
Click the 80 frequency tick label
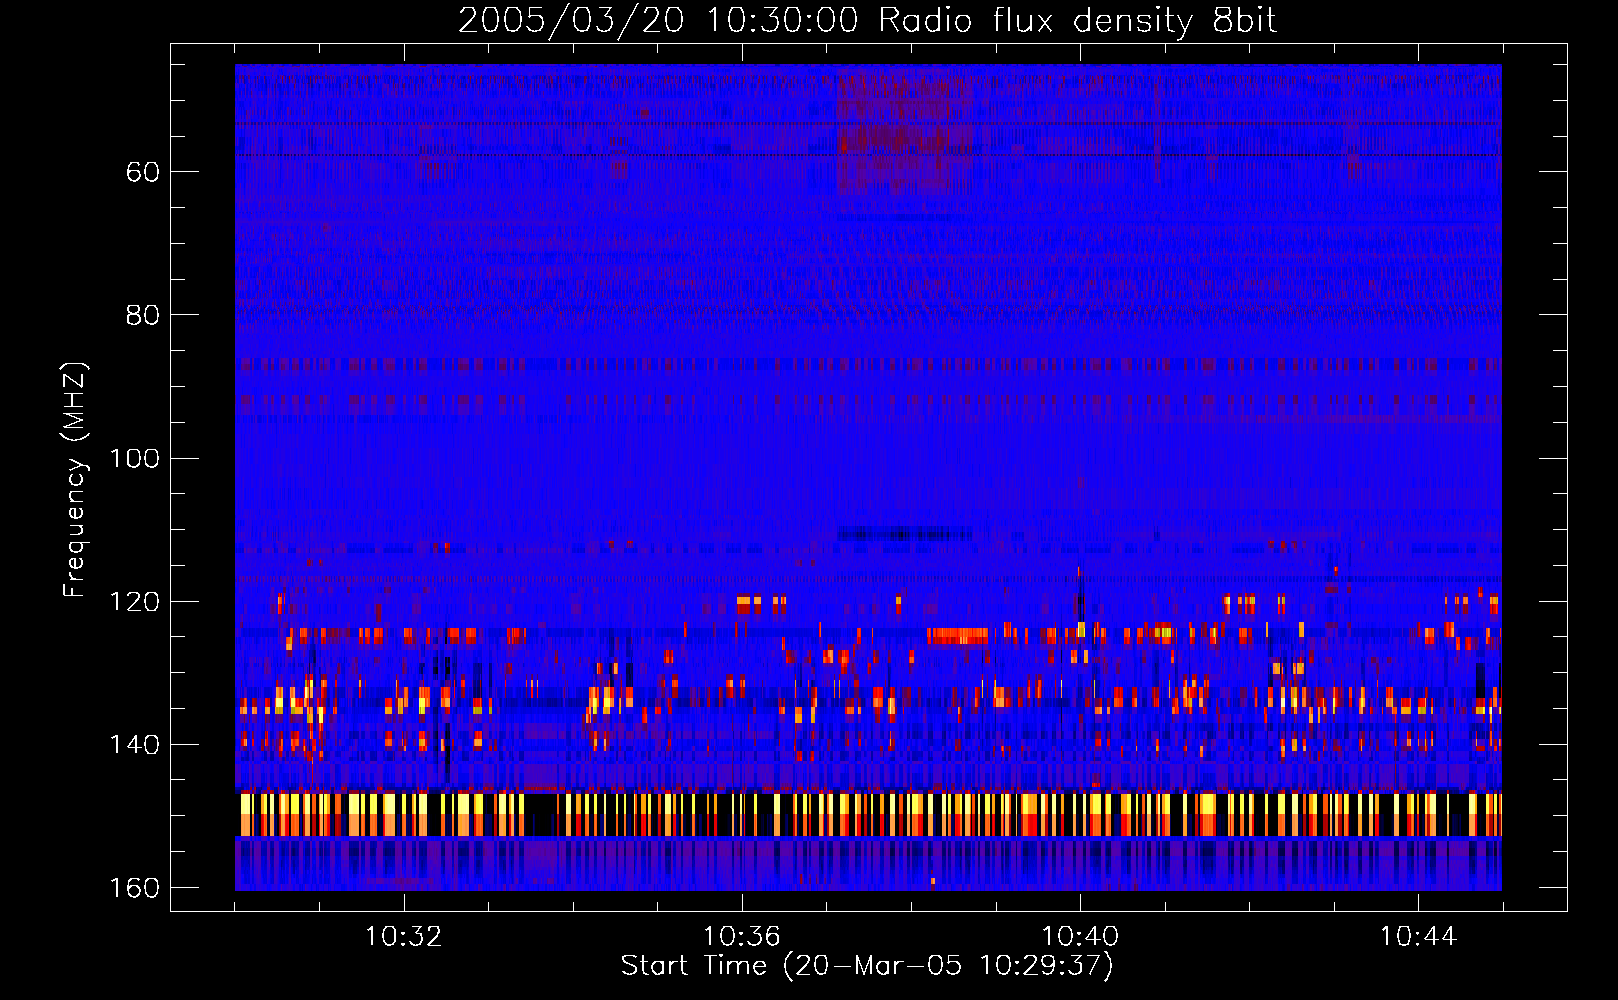143,315
